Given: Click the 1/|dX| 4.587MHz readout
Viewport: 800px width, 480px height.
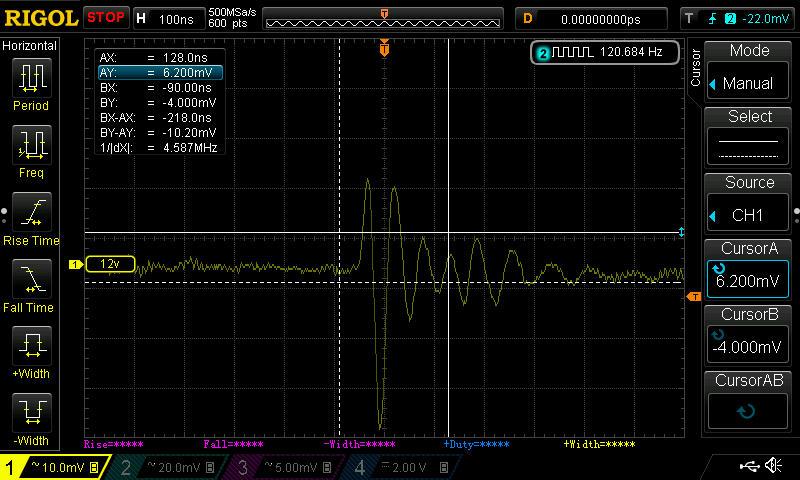Looking at the screenshot, I should 159,147.
